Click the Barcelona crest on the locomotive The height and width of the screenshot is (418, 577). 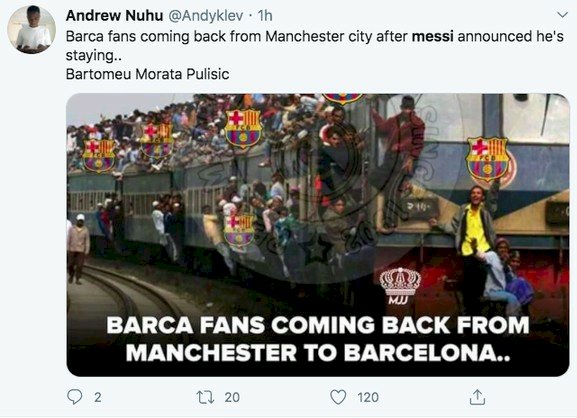[x=487, y=159]
